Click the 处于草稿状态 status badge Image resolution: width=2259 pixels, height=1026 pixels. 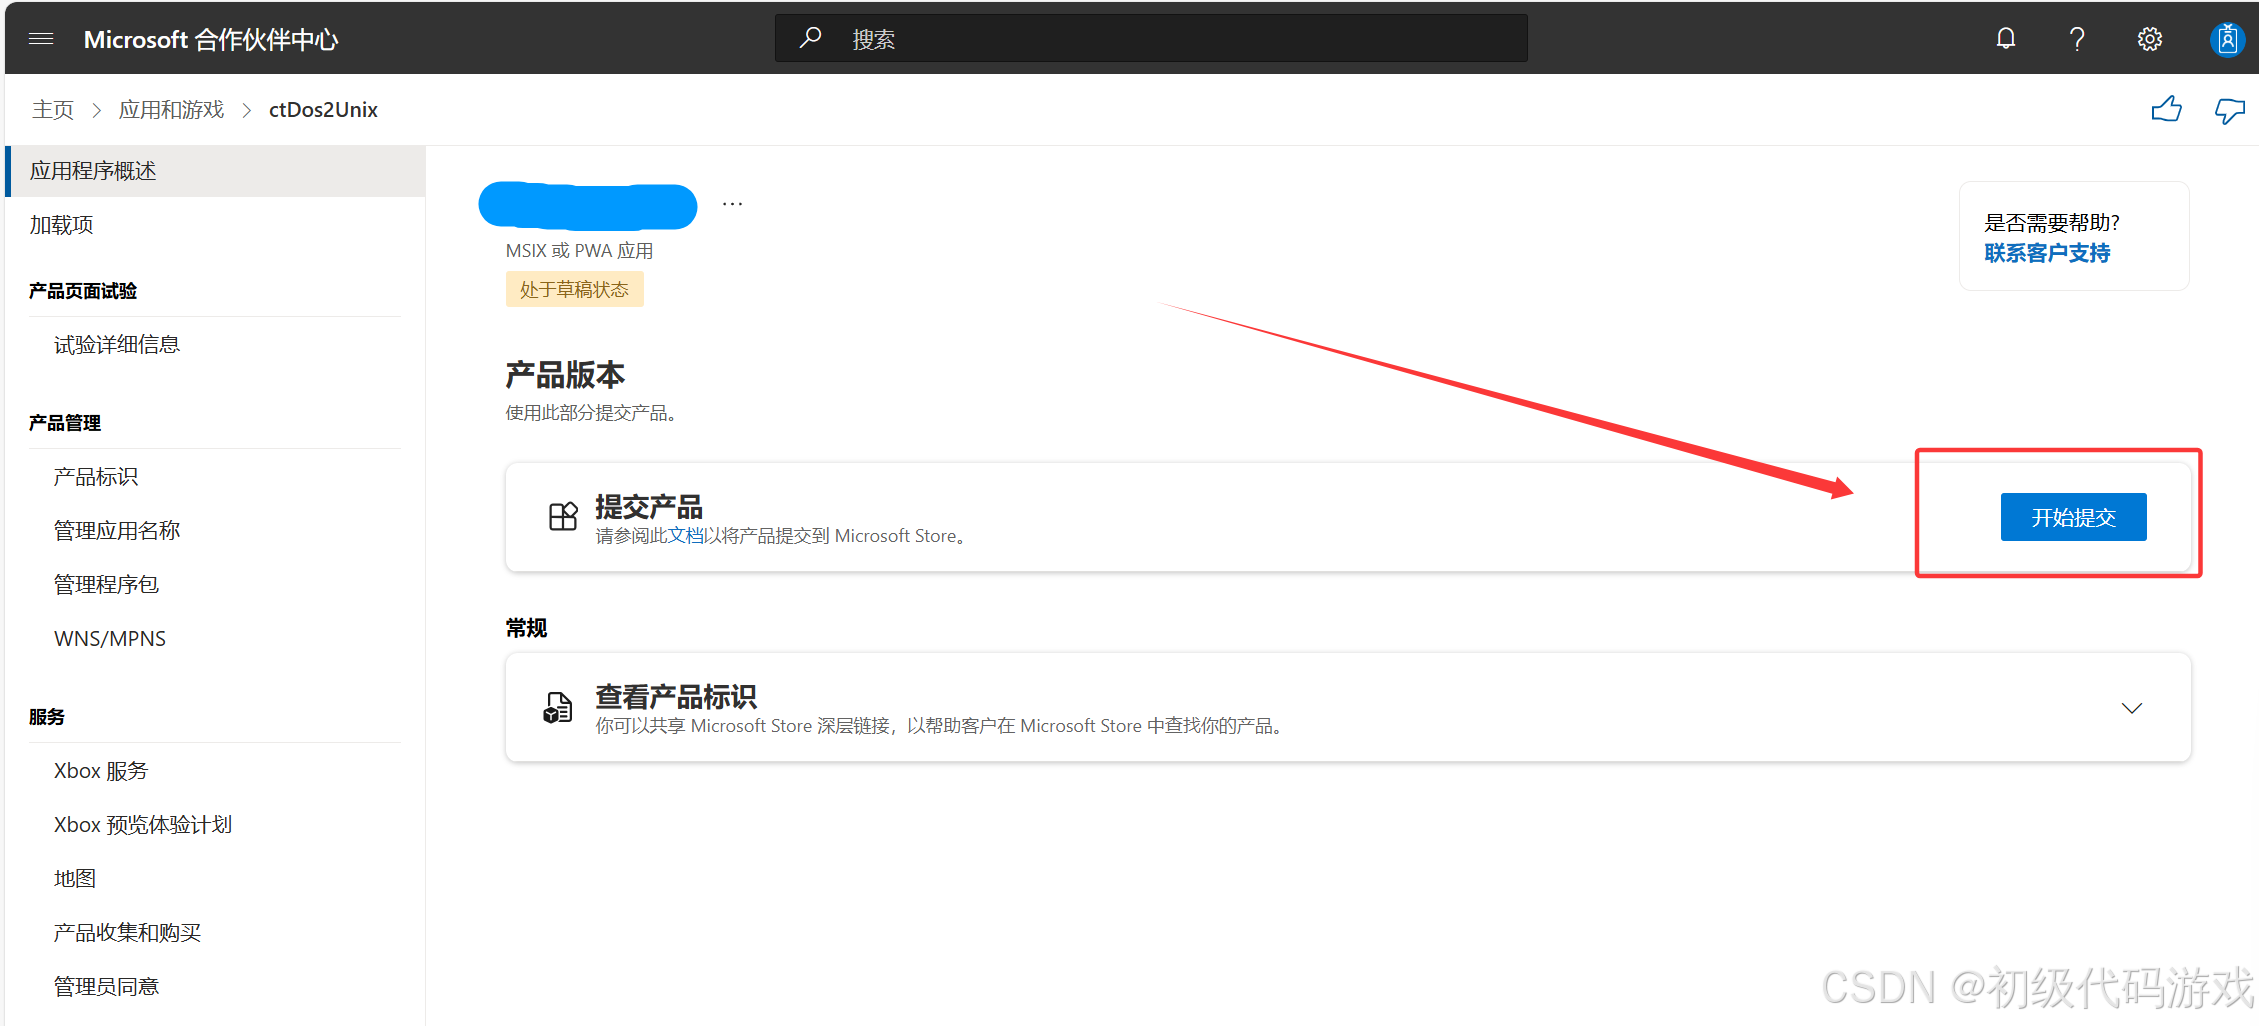[x=574, y=290]
